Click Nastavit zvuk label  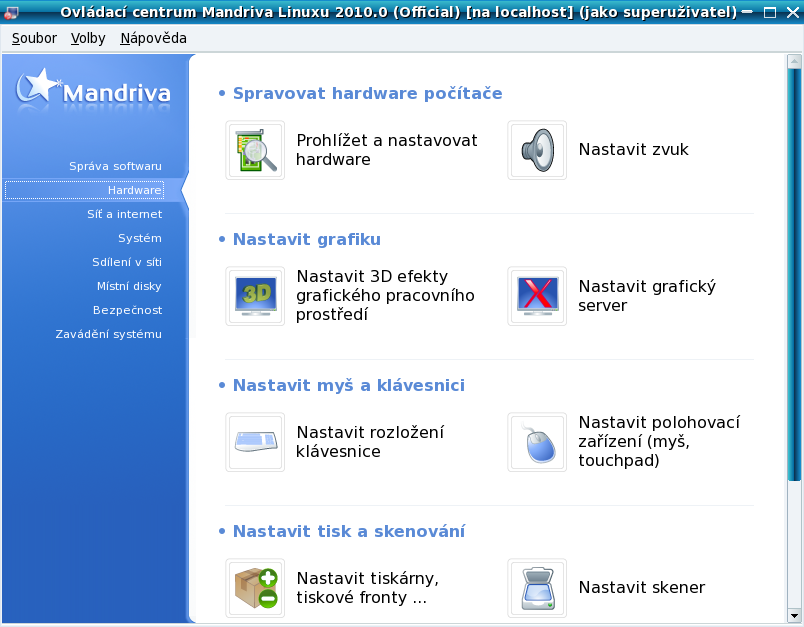pyautogui.click(x=633, y=149)
